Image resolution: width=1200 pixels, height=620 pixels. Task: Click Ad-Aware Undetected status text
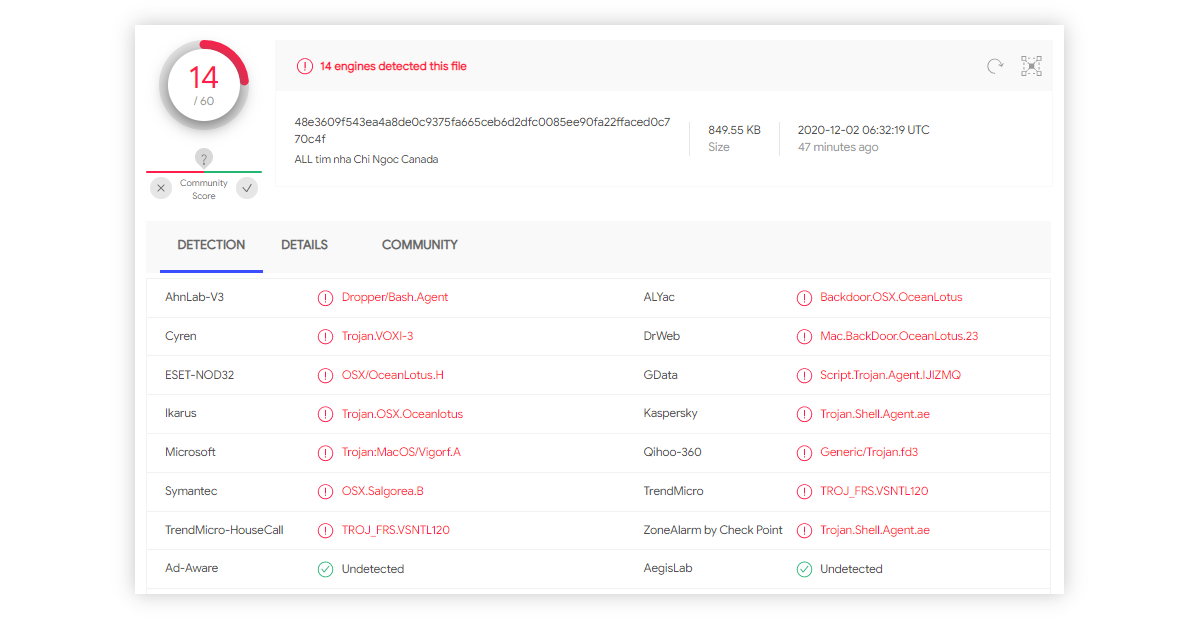[x=373, y=569]
